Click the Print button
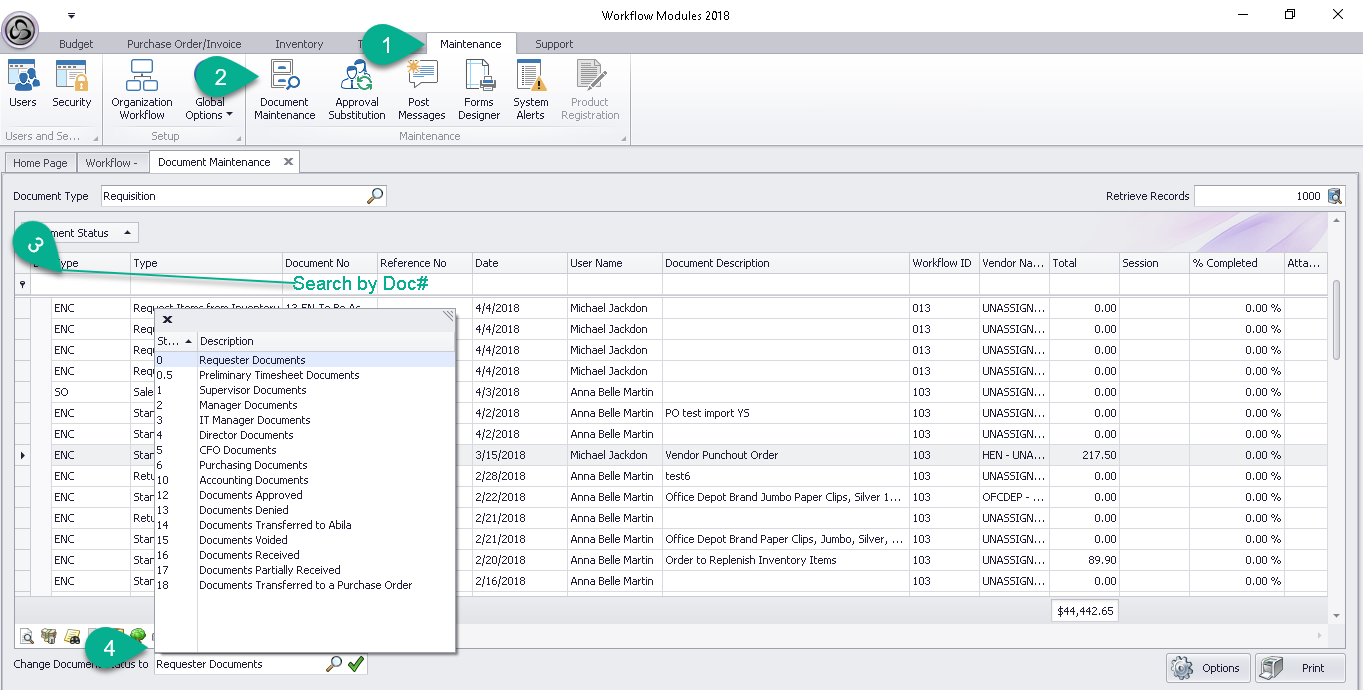This screenshot has width=1363, height=690. [x=1300, y=668]
